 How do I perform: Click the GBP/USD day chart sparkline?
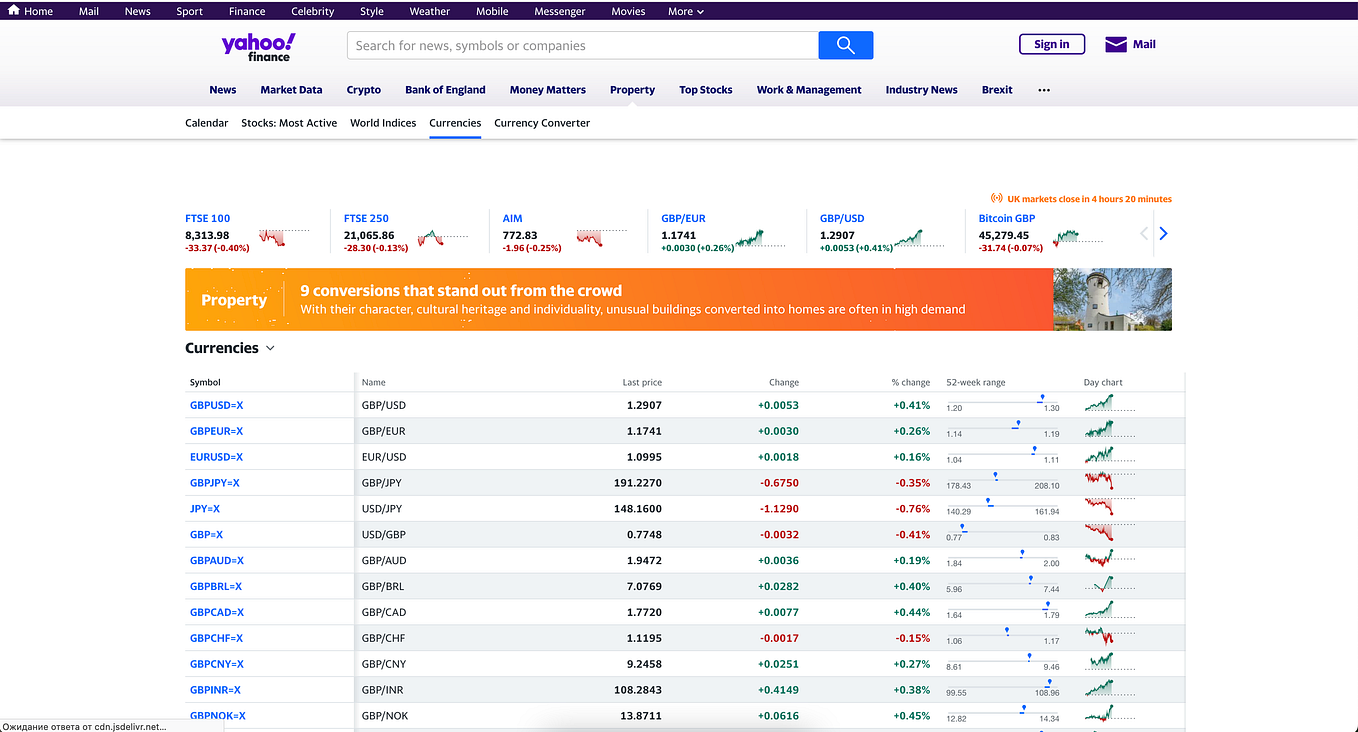1103,405
